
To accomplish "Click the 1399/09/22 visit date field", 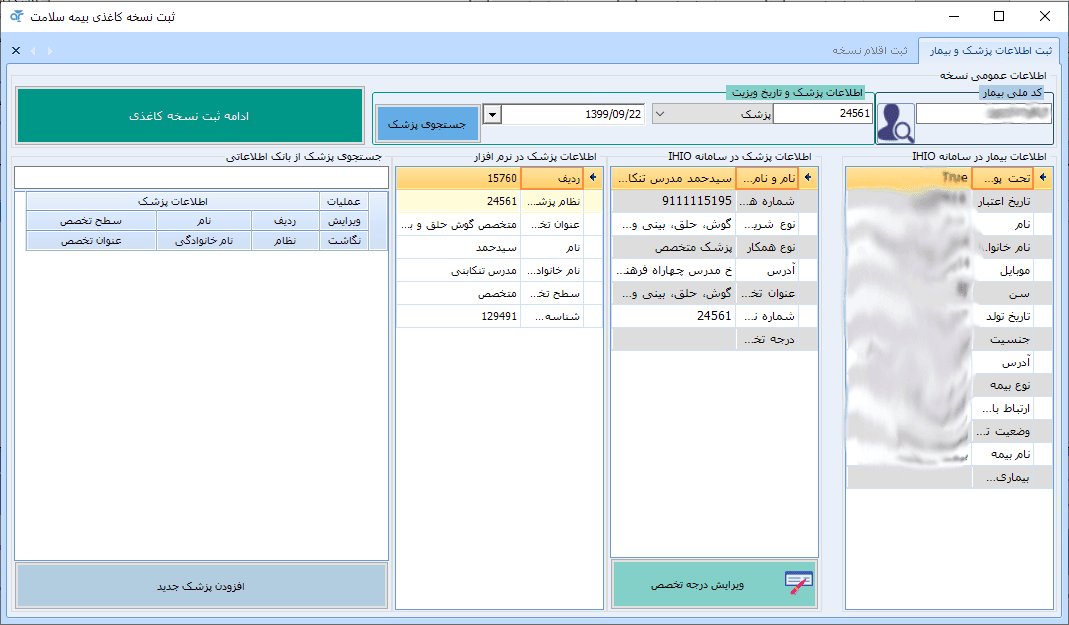I will 573,114.
